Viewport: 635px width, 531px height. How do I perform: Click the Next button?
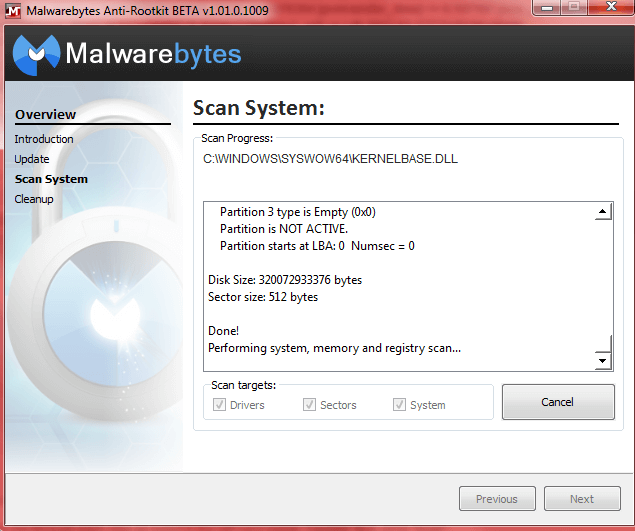tap(582, 499)
